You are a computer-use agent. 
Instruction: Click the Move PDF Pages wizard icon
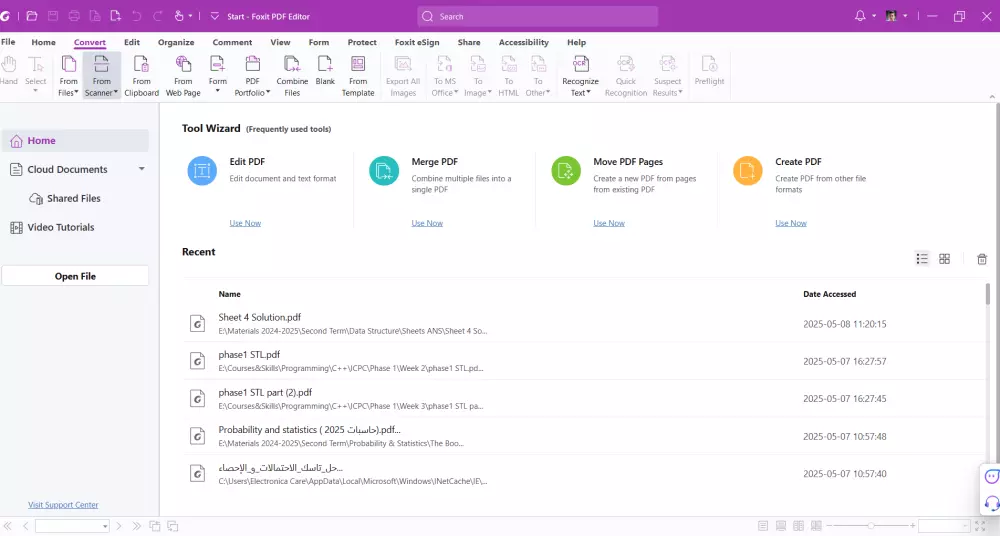566,171
